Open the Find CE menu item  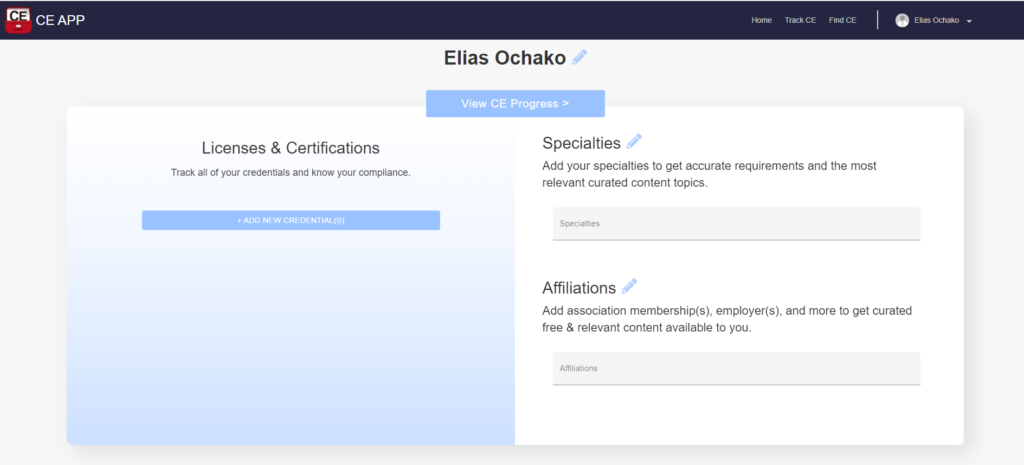coord(842,20)
